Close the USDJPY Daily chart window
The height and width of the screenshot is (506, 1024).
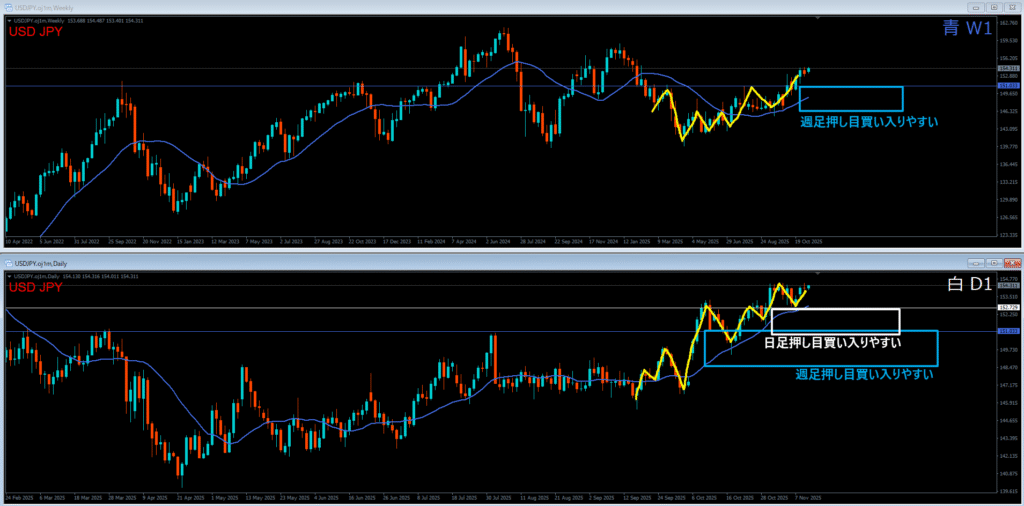click(x=1014, y=262)
